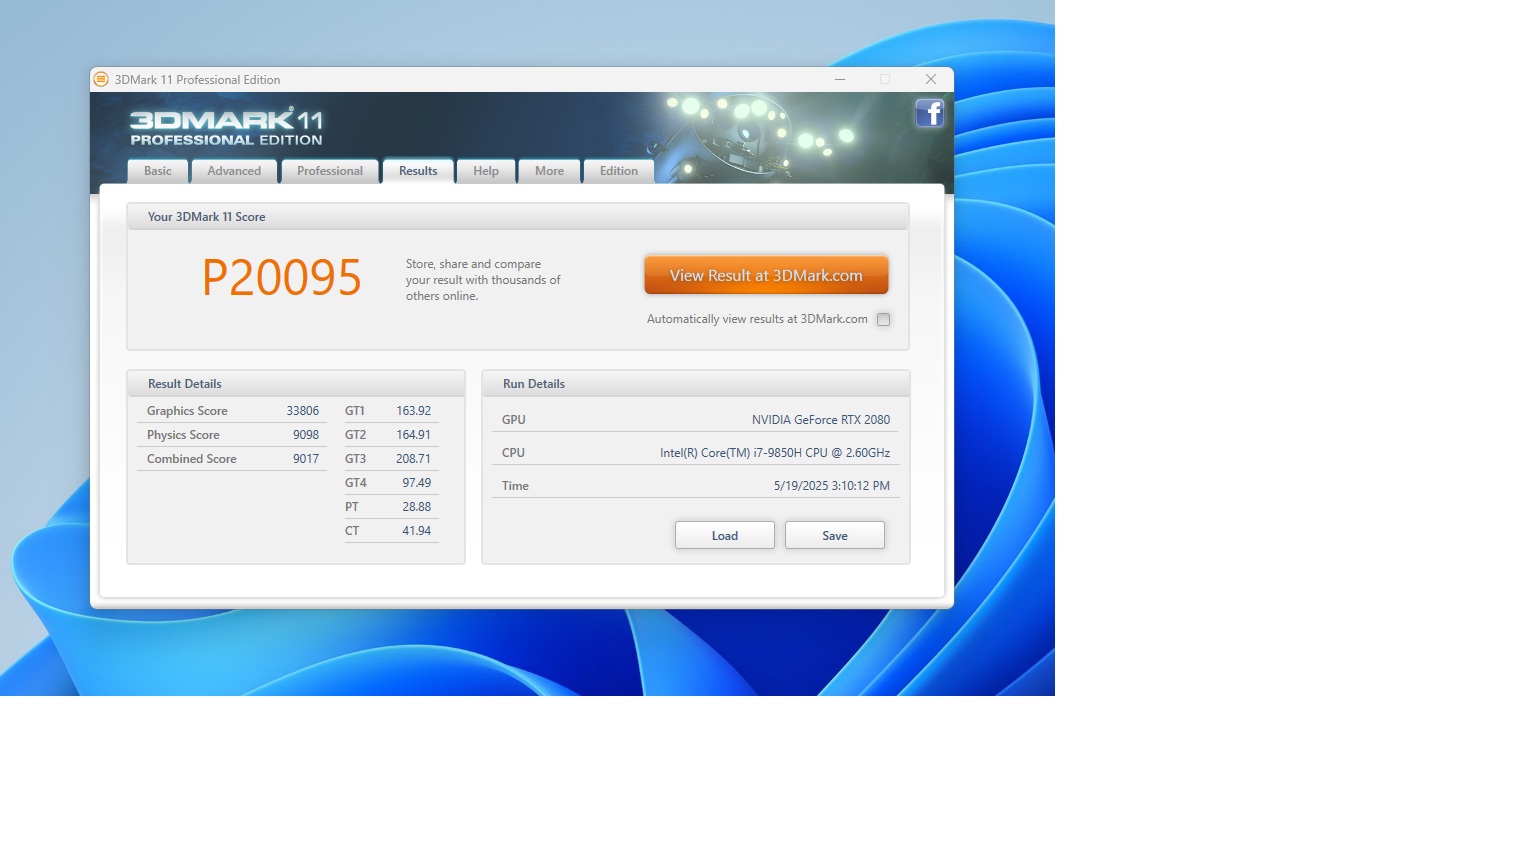Viewport: 1536px width, 864px height.
Task: Select the Professional tab
Action: coord(330,171)
